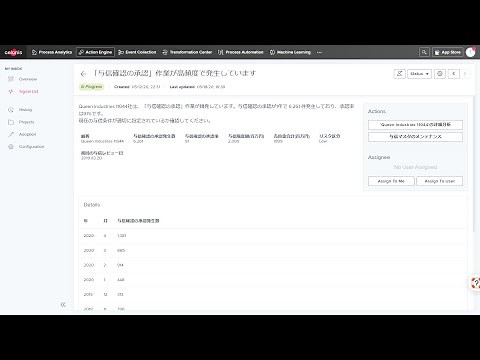Open the Status dropdown
The width and height of the screenshot is (480, 360).
click(x=419, y=74)
